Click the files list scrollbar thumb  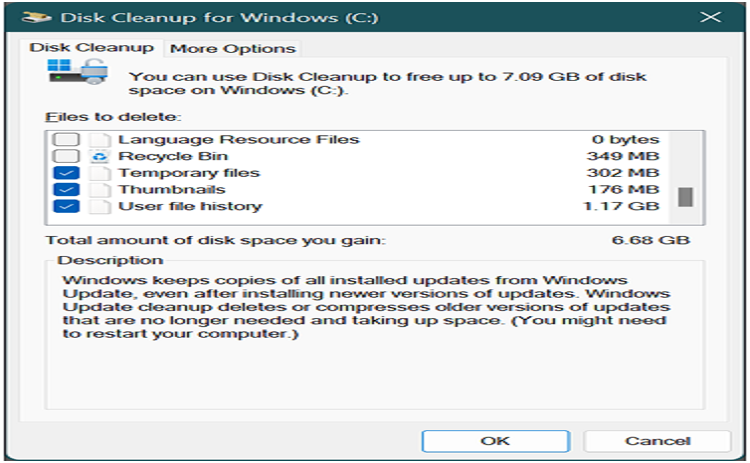685,197
